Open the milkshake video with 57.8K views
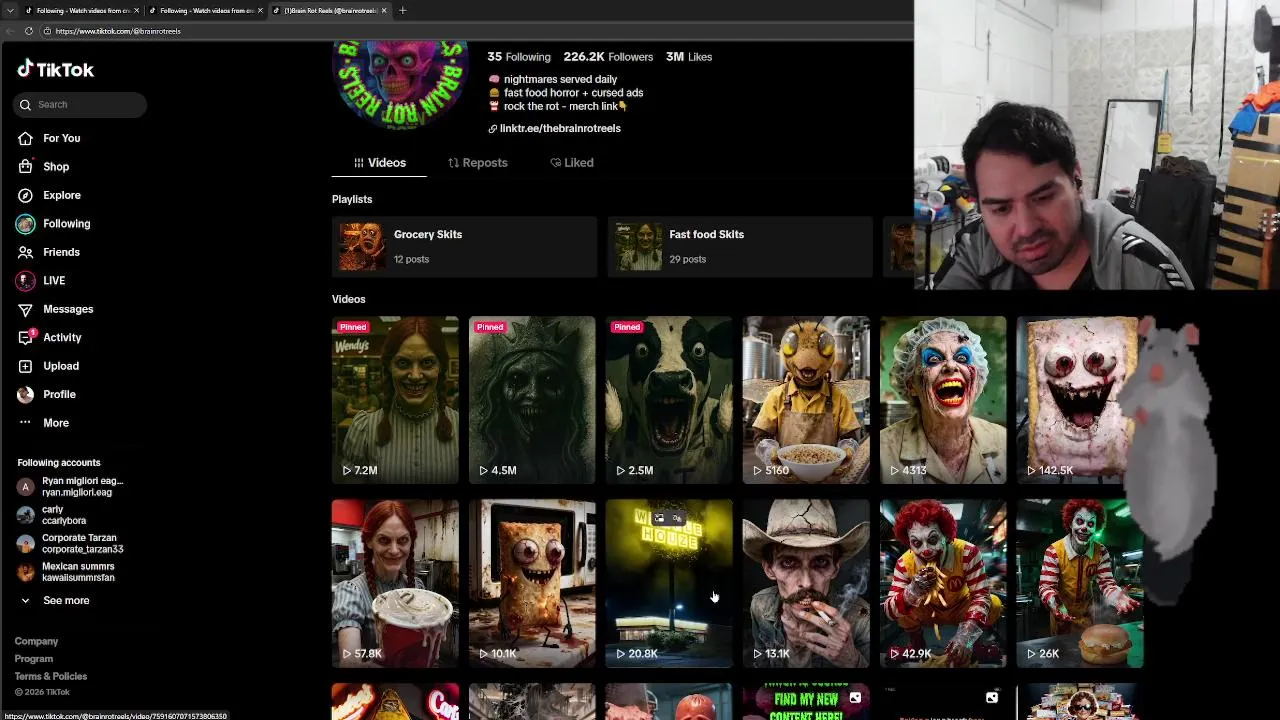The height and width of the screenshot is (720, 1280). click(395, 583)
